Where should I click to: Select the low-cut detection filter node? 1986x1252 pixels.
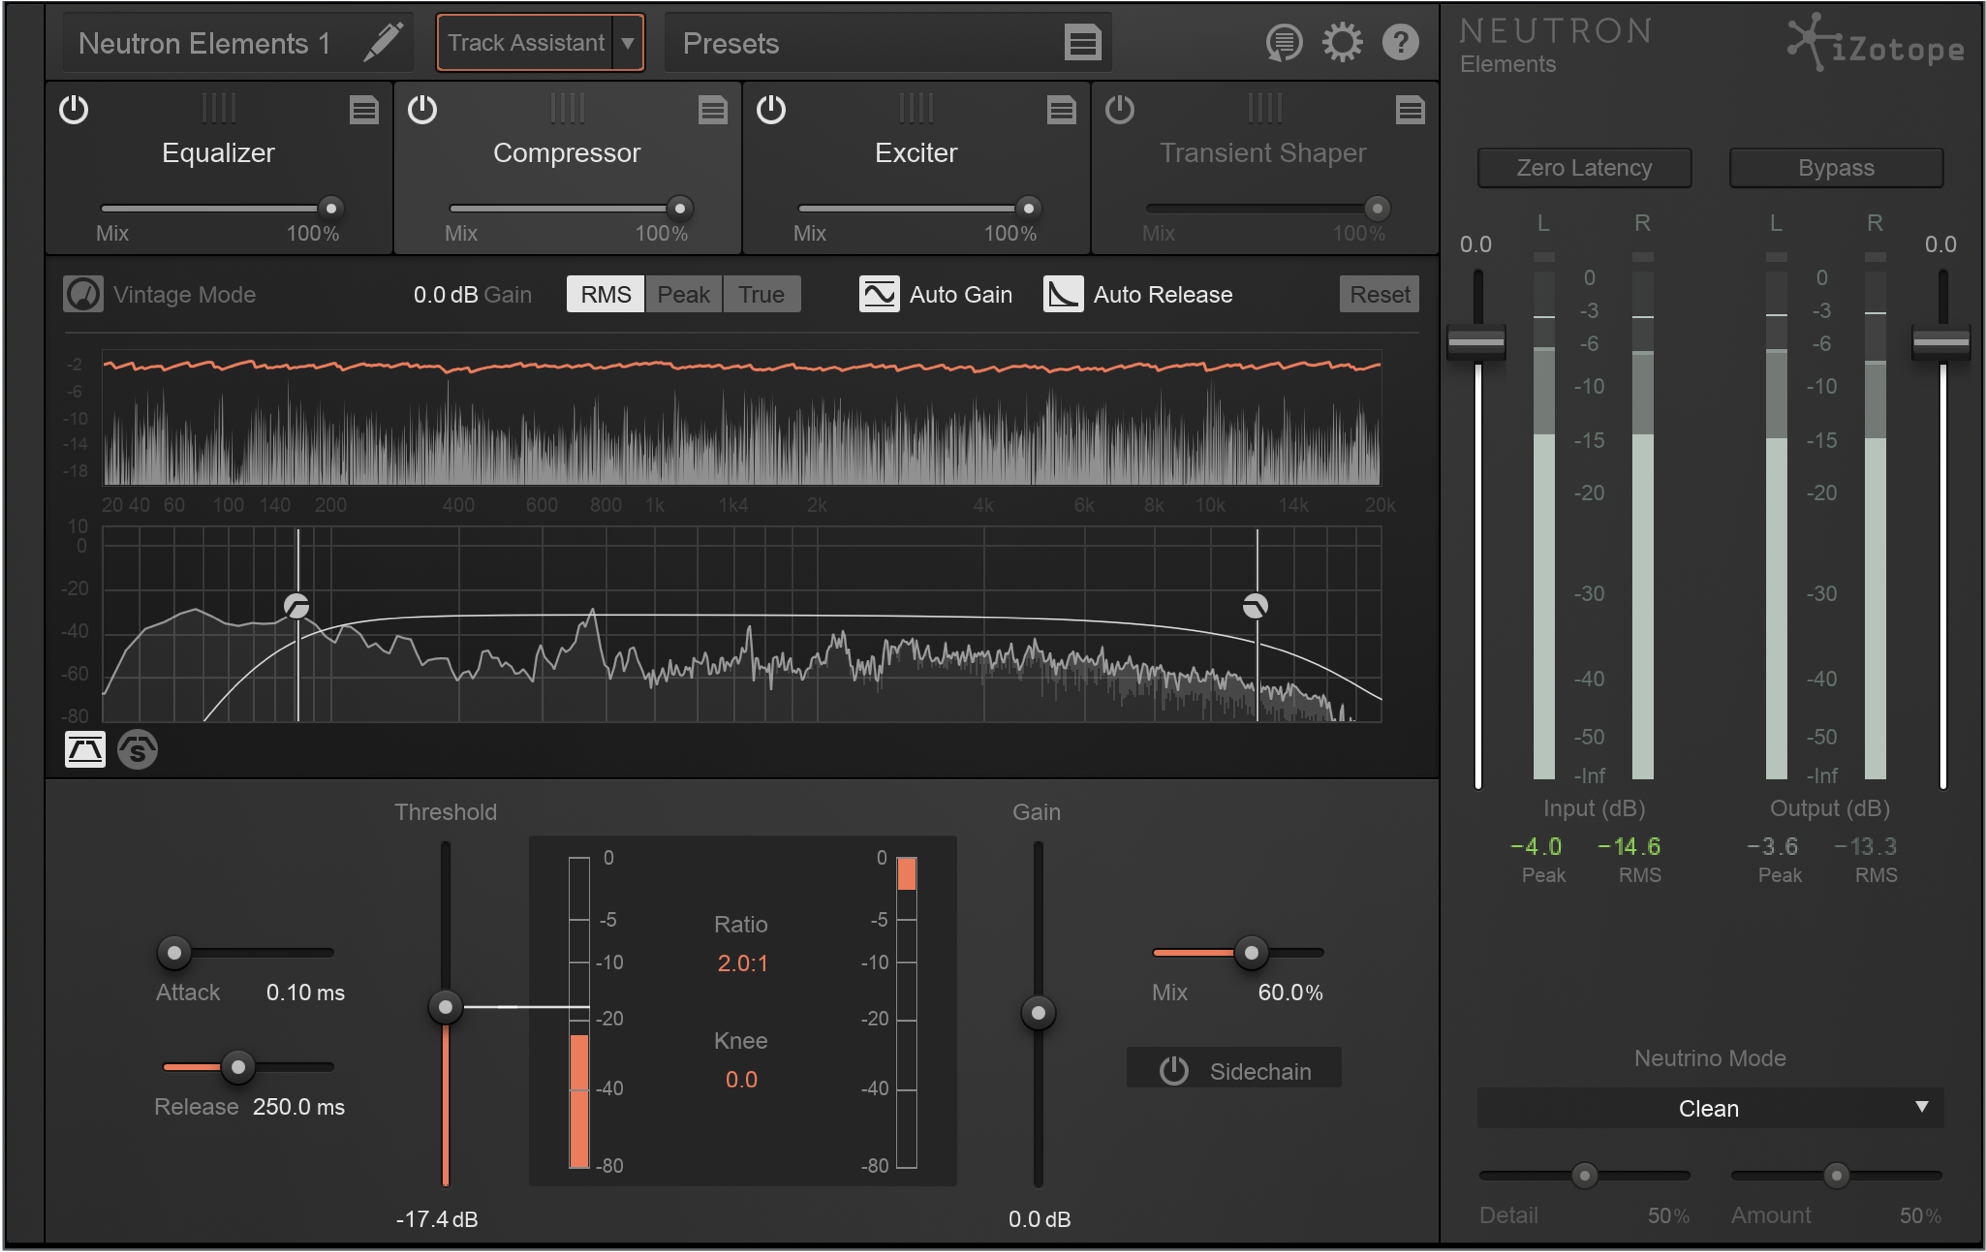[296, 606]
